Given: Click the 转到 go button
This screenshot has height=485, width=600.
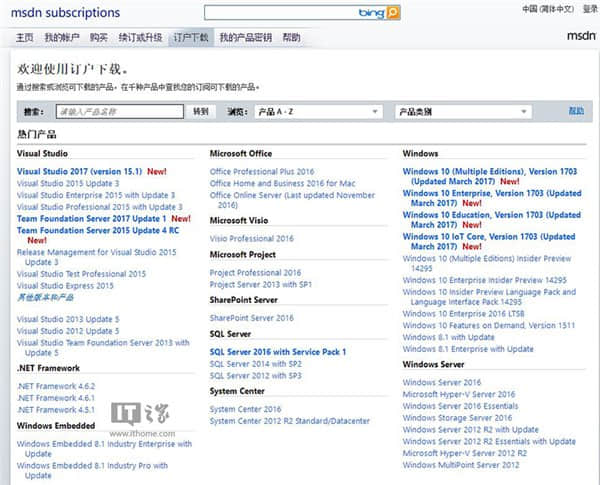Looking at the screenshot, I should pyautogui.click(x=201, y=112).
